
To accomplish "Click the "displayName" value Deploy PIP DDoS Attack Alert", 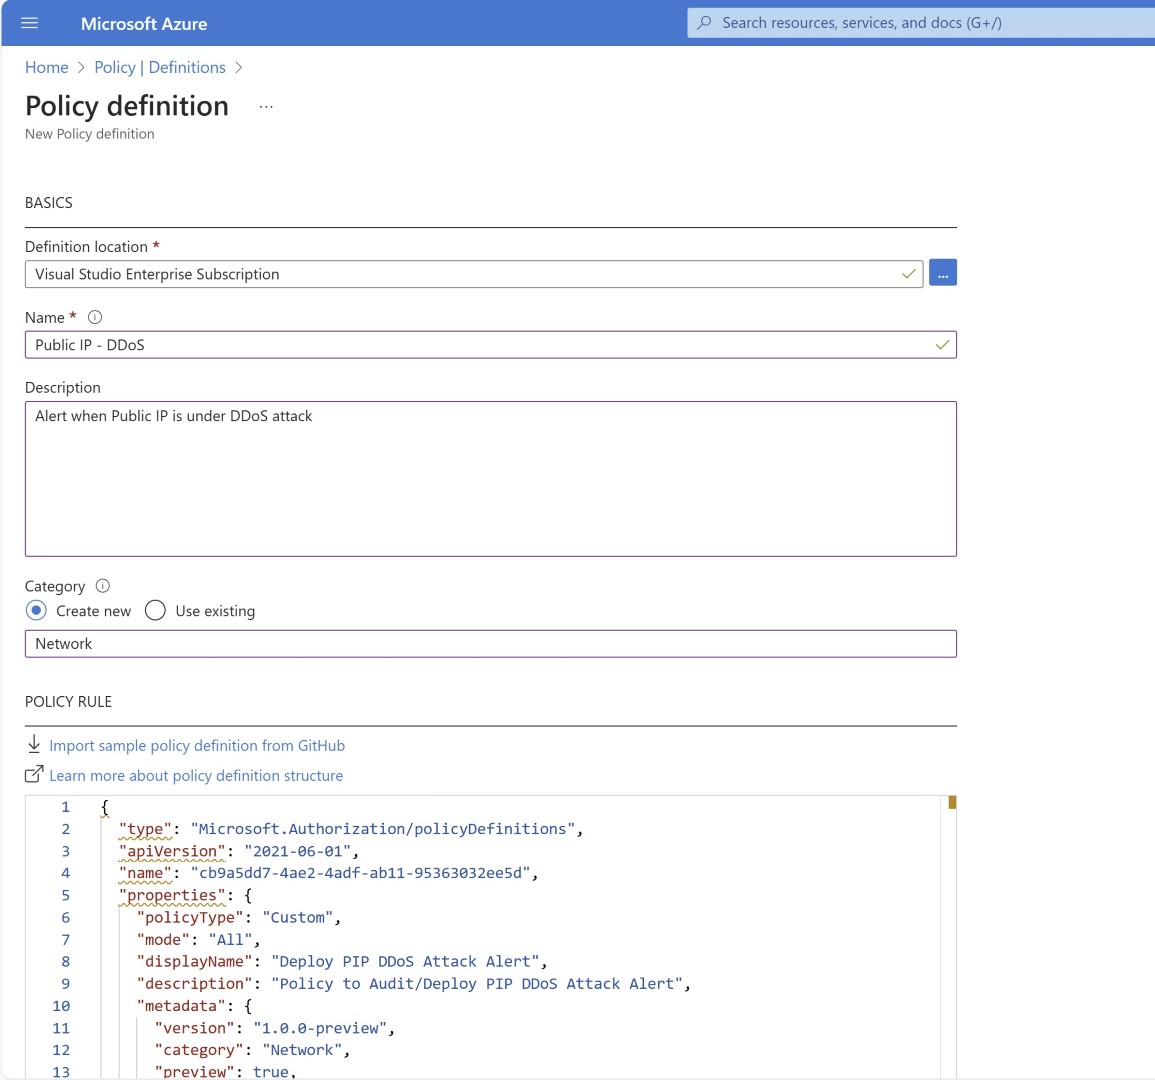I will (x=405, y=961).
